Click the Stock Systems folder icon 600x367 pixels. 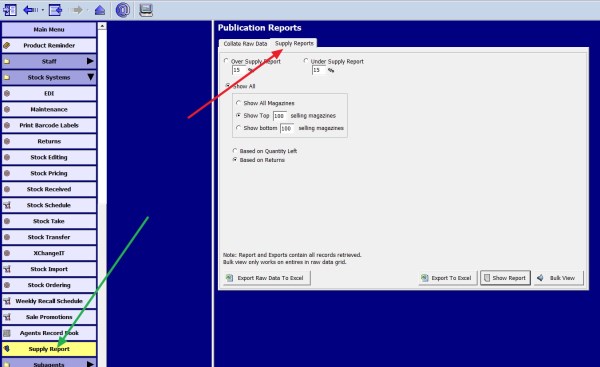tap(7, 77)
